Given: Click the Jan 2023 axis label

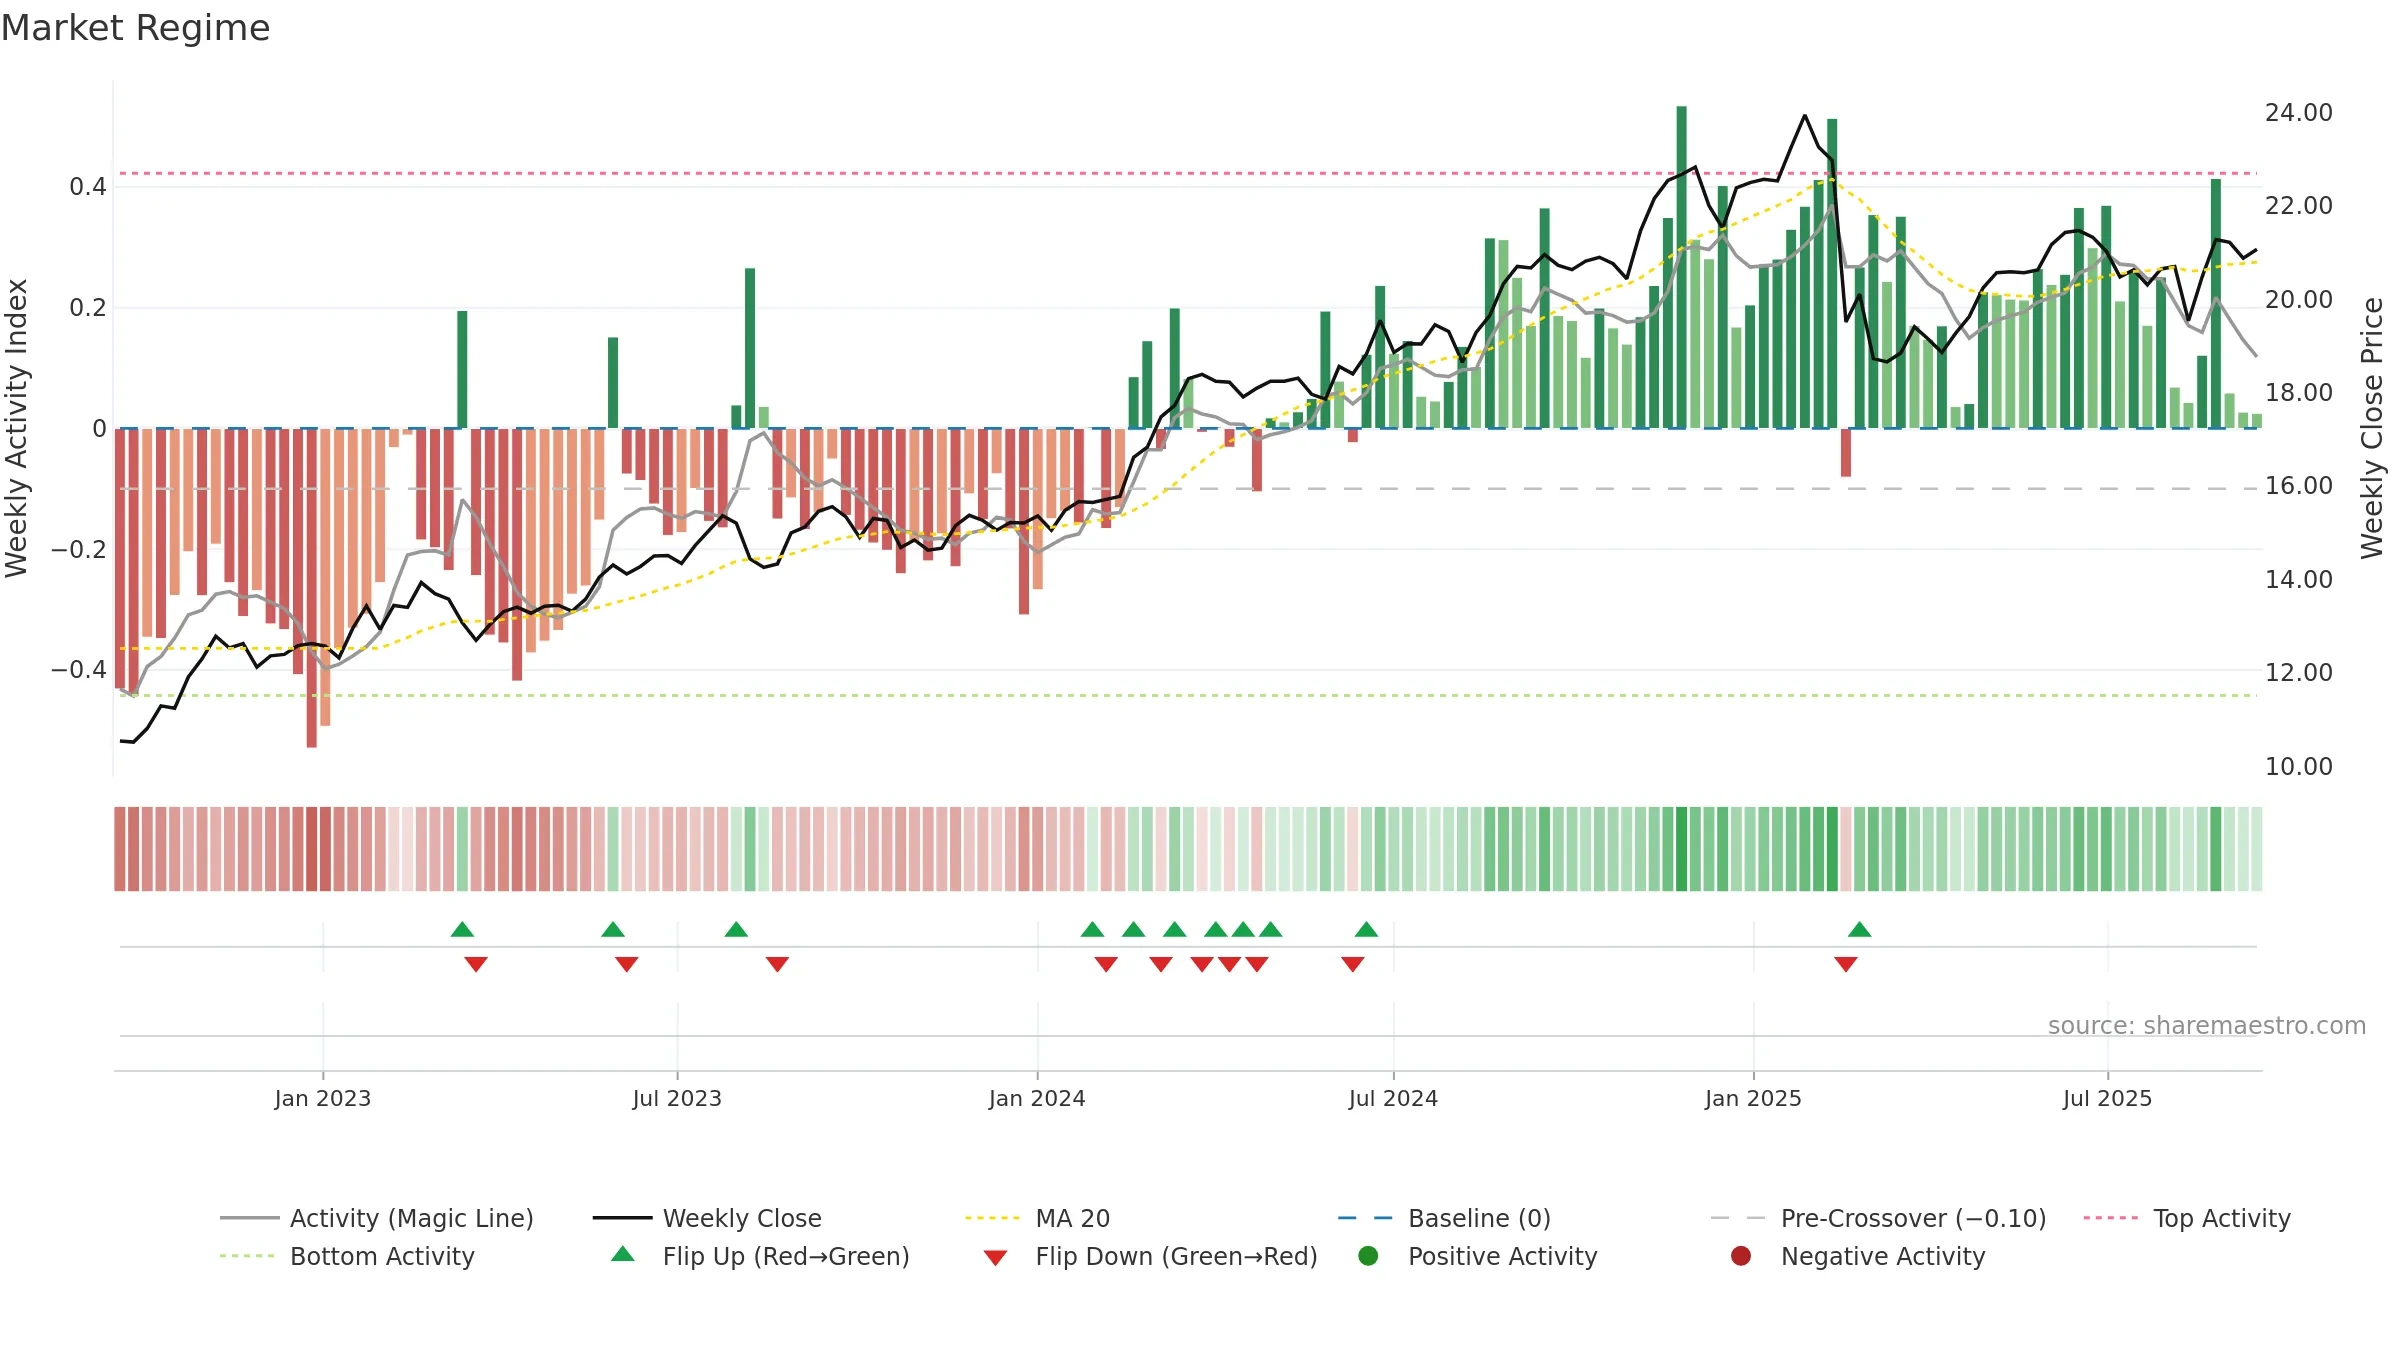Looking at the screenshot, I should pos(323,1098).
